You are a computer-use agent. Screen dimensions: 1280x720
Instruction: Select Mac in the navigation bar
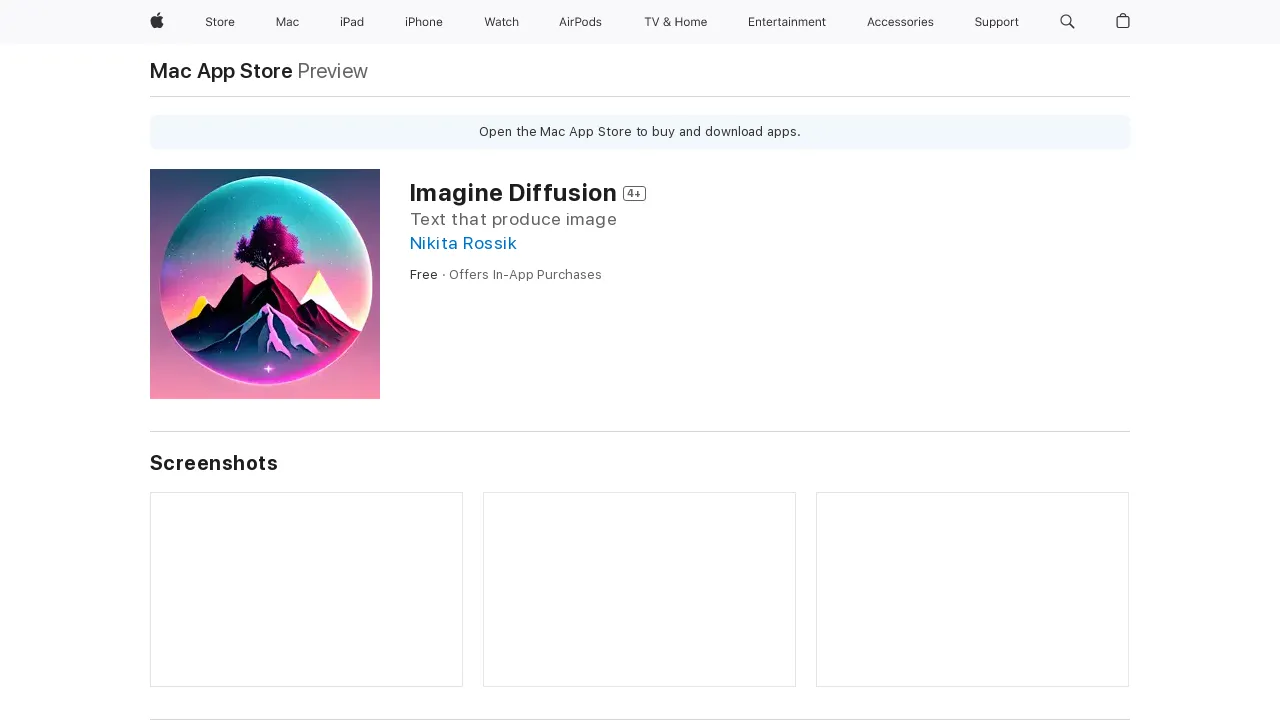tap(287, 22)
